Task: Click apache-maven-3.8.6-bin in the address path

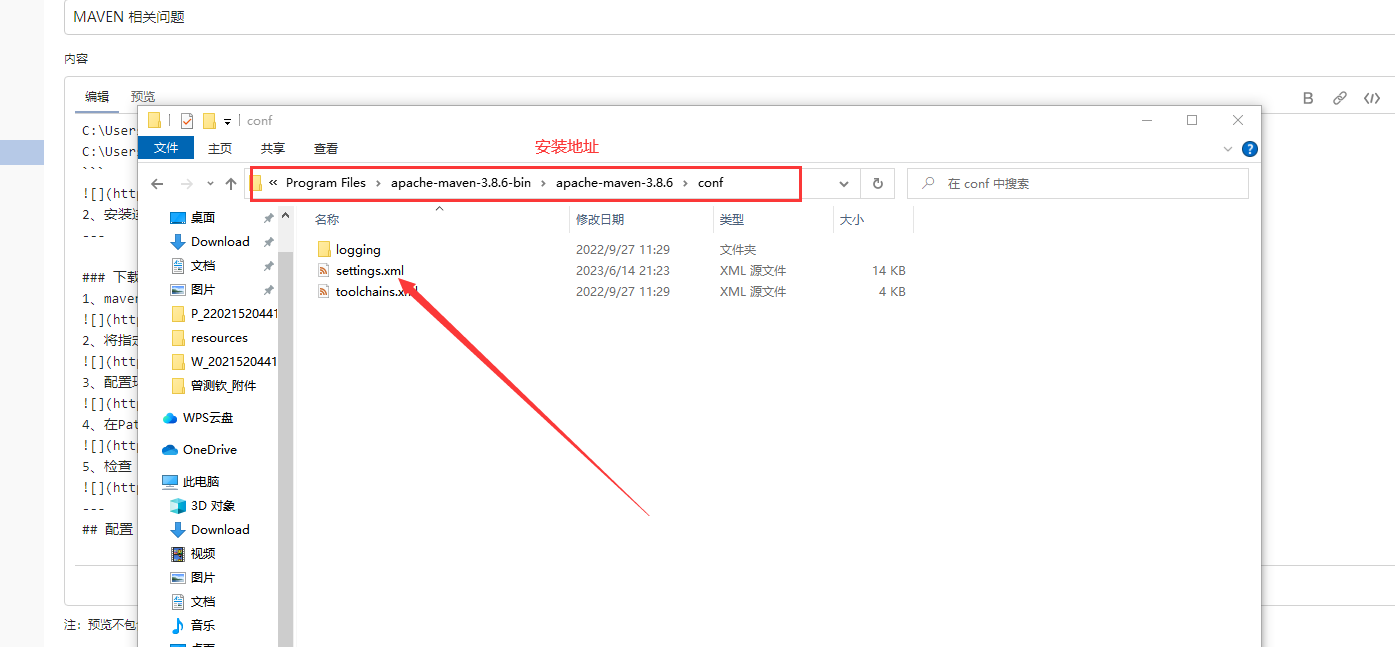Action: [x=461, y=183]
